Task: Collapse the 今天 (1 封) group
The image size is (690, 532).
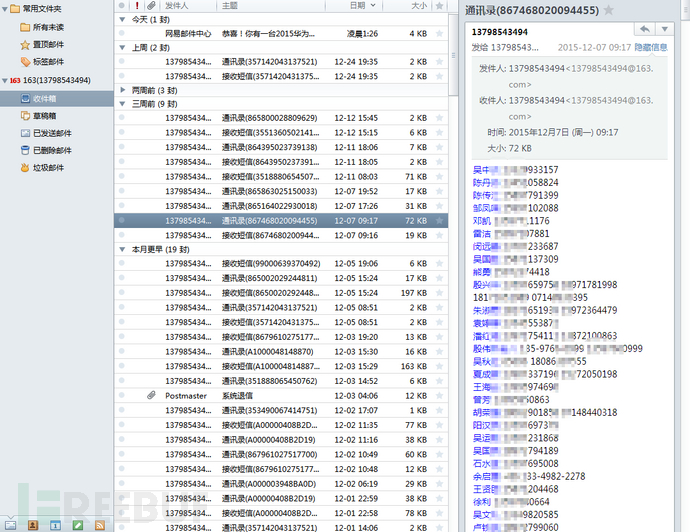Action: [122, 19]
